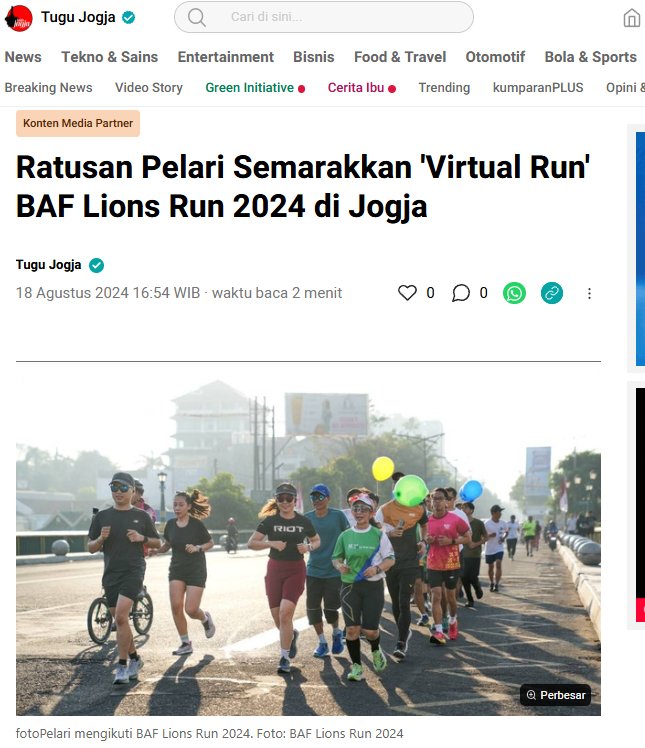Click verified badge beside author Tugu Jogja
This screenshot has height=748, width=645.
[x=96, y=265]
